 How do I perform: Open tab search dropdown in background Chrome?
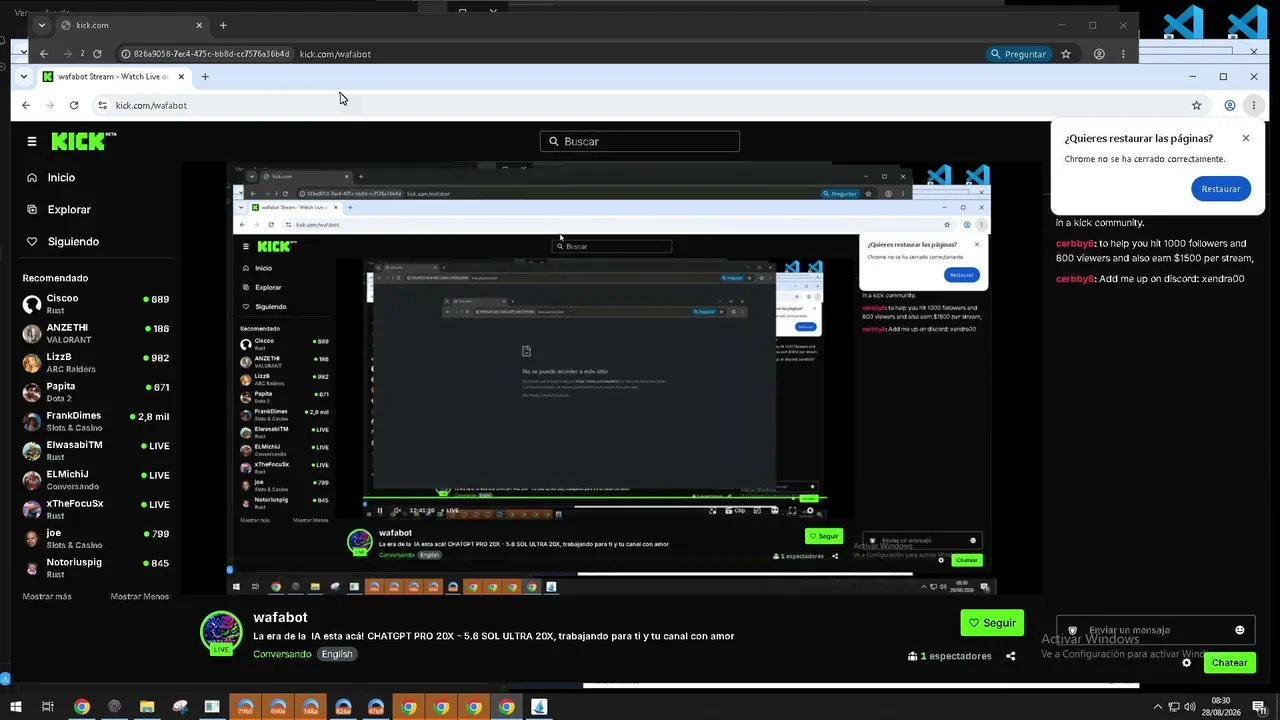click(x=42, y=25)
